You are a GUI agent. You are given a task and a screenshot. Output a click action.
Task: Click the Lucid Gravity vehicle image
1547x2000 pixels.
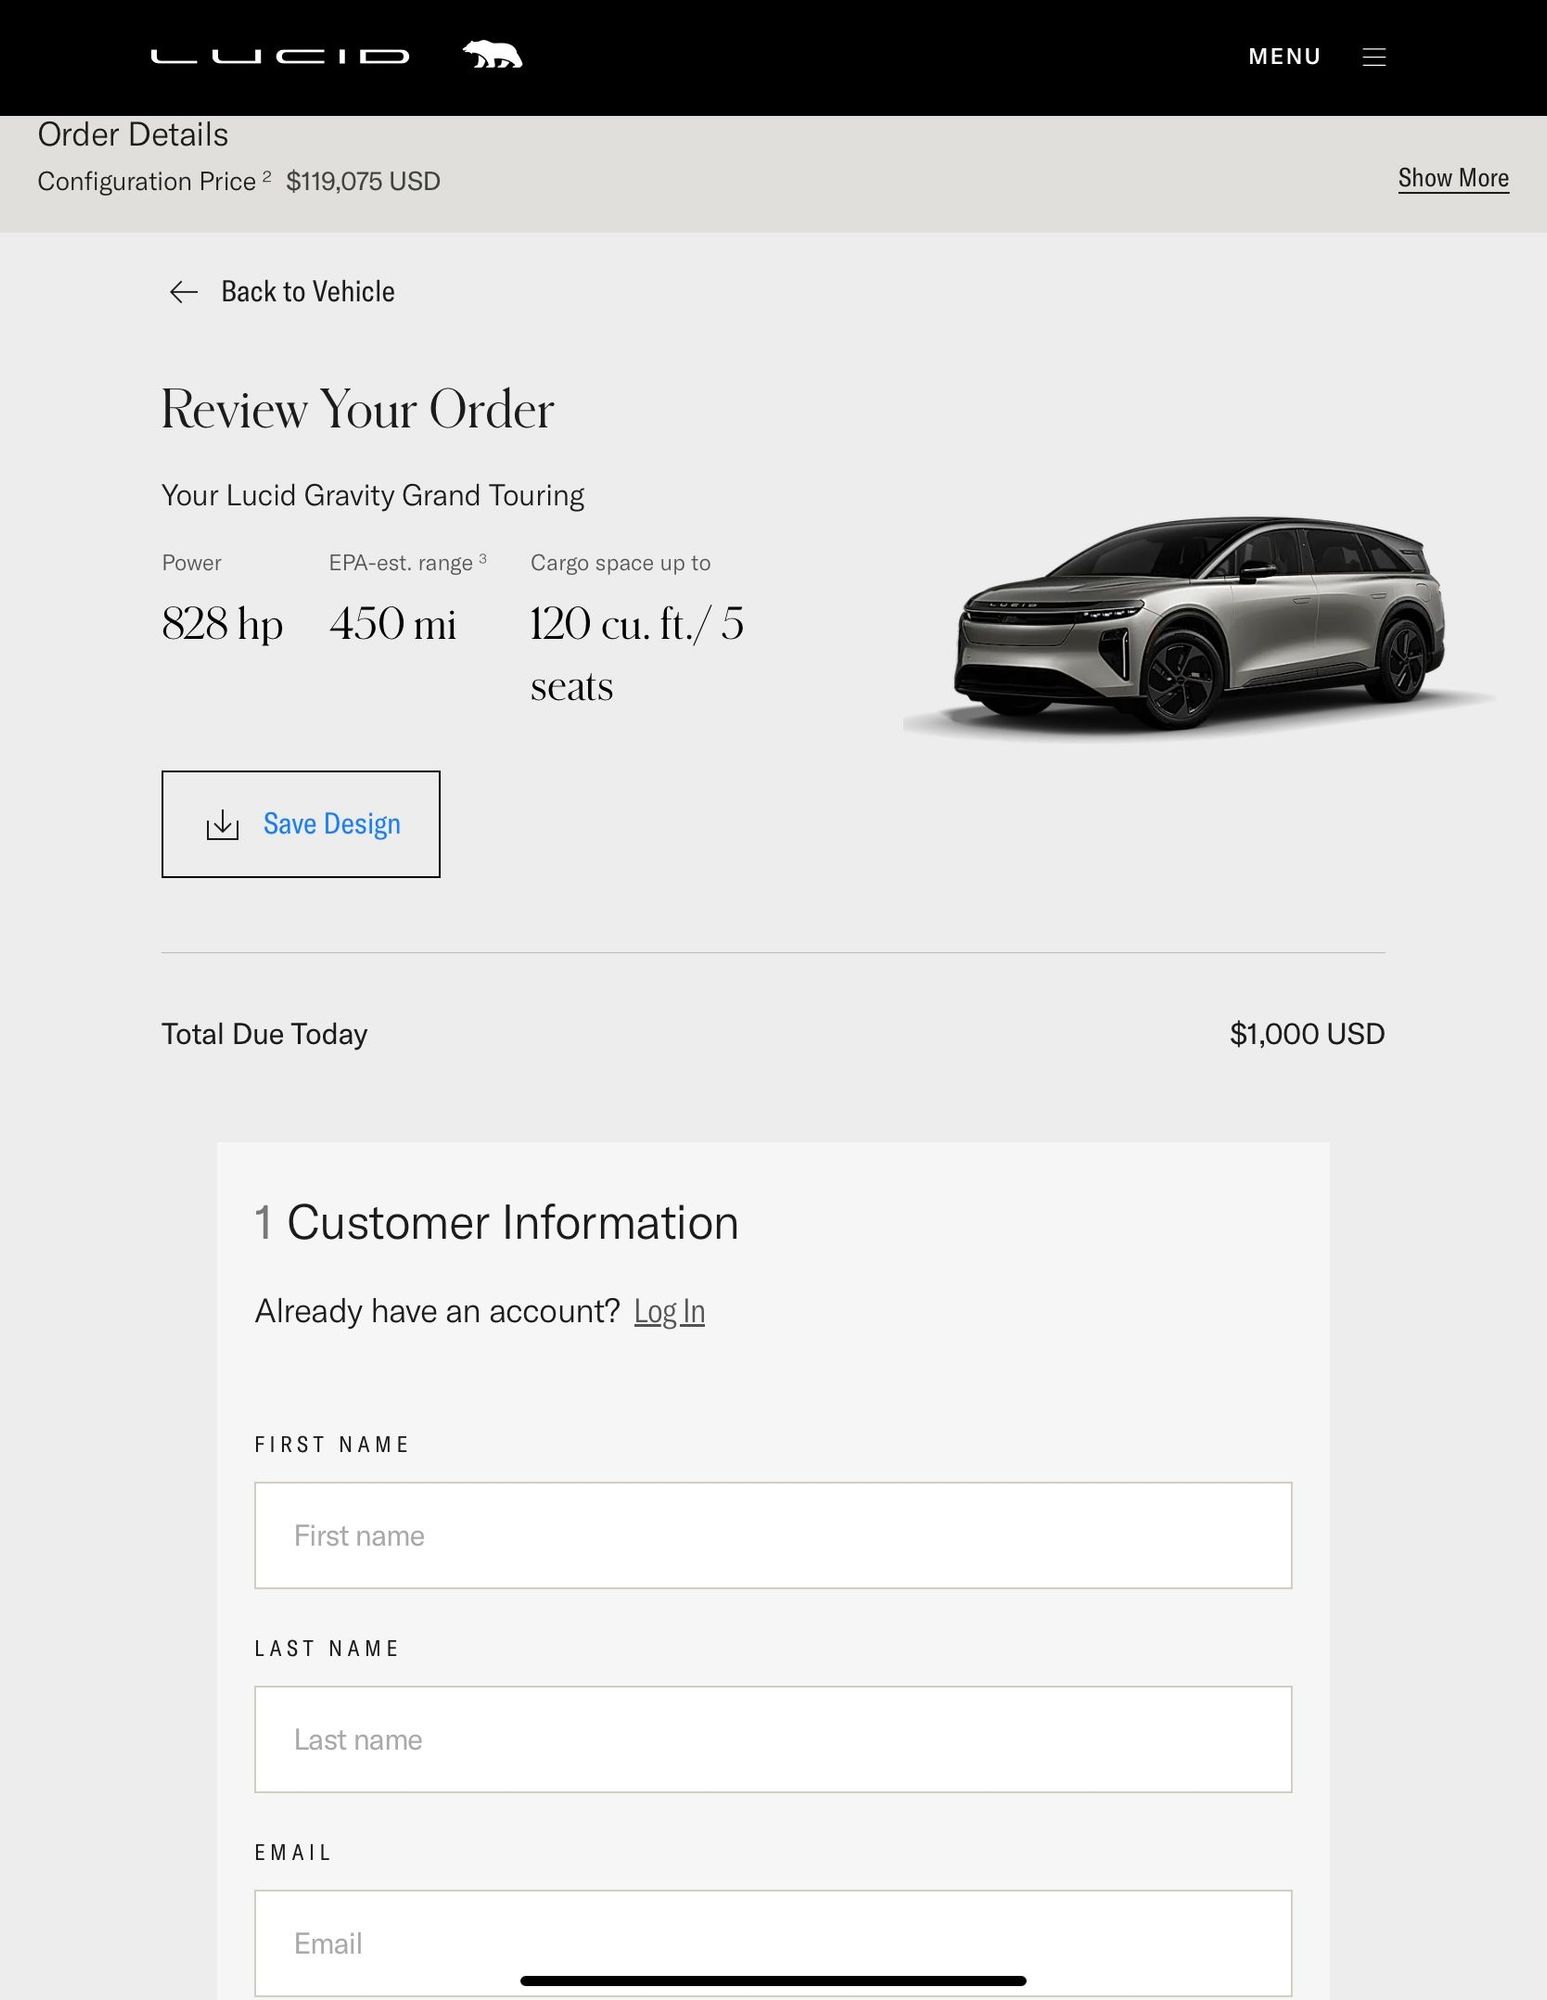[x=1198, y=625]
